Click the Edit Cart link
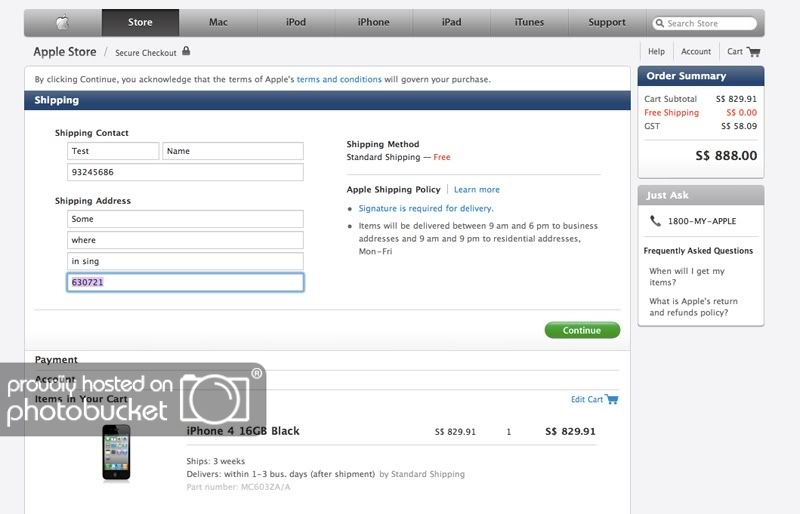Viewport: 800px width, 514px height. pos(587,399)
